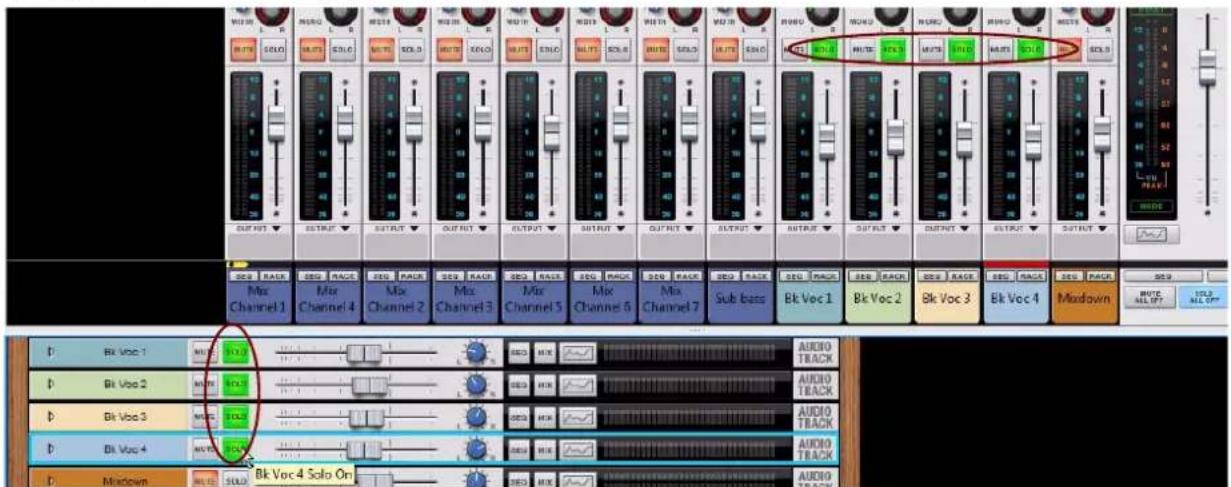This screenshot has width=1231, height=487.
Task: Unsolo Bk Voc 2 sequencer track
Action: pyautogui.click(x=236, y=383)
